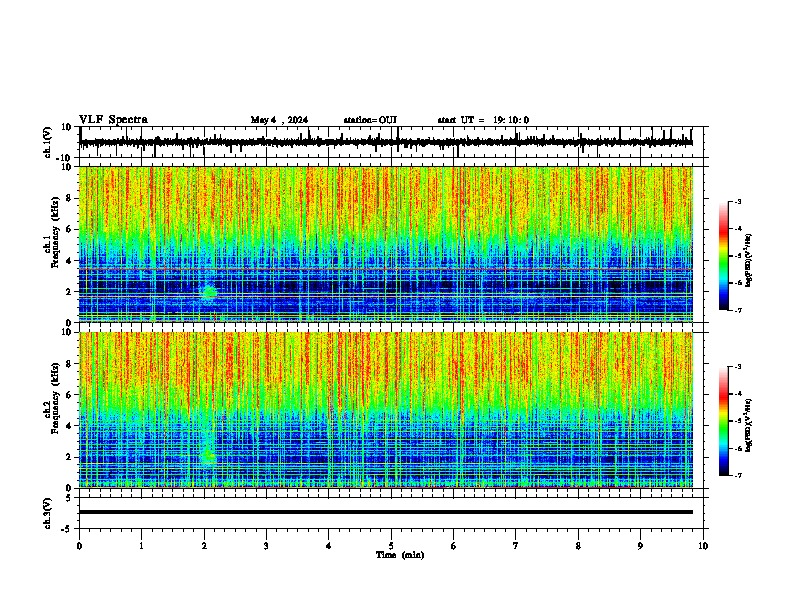Select the "May 4 , 2024" date text
The height and width of the screenshot is (612, 792).
coord(279,120)
